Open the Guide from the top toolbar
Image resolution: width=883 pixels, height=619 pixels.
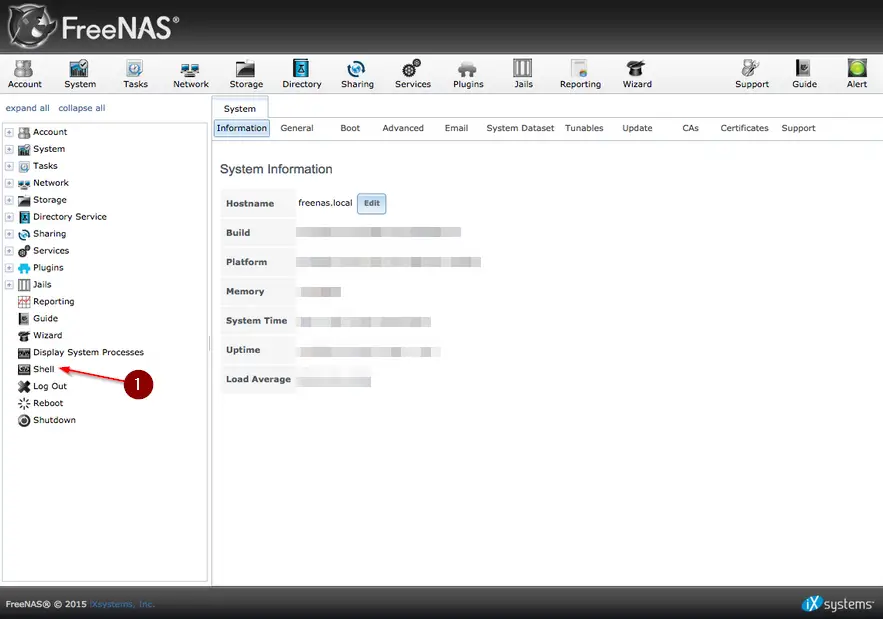coord(804,74)
